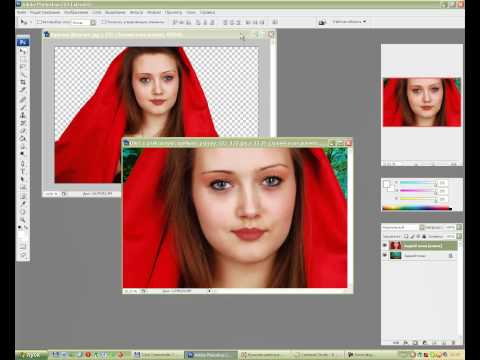Select the Lasso tool
Screen dimensions: 480x360
coord(23,67)
